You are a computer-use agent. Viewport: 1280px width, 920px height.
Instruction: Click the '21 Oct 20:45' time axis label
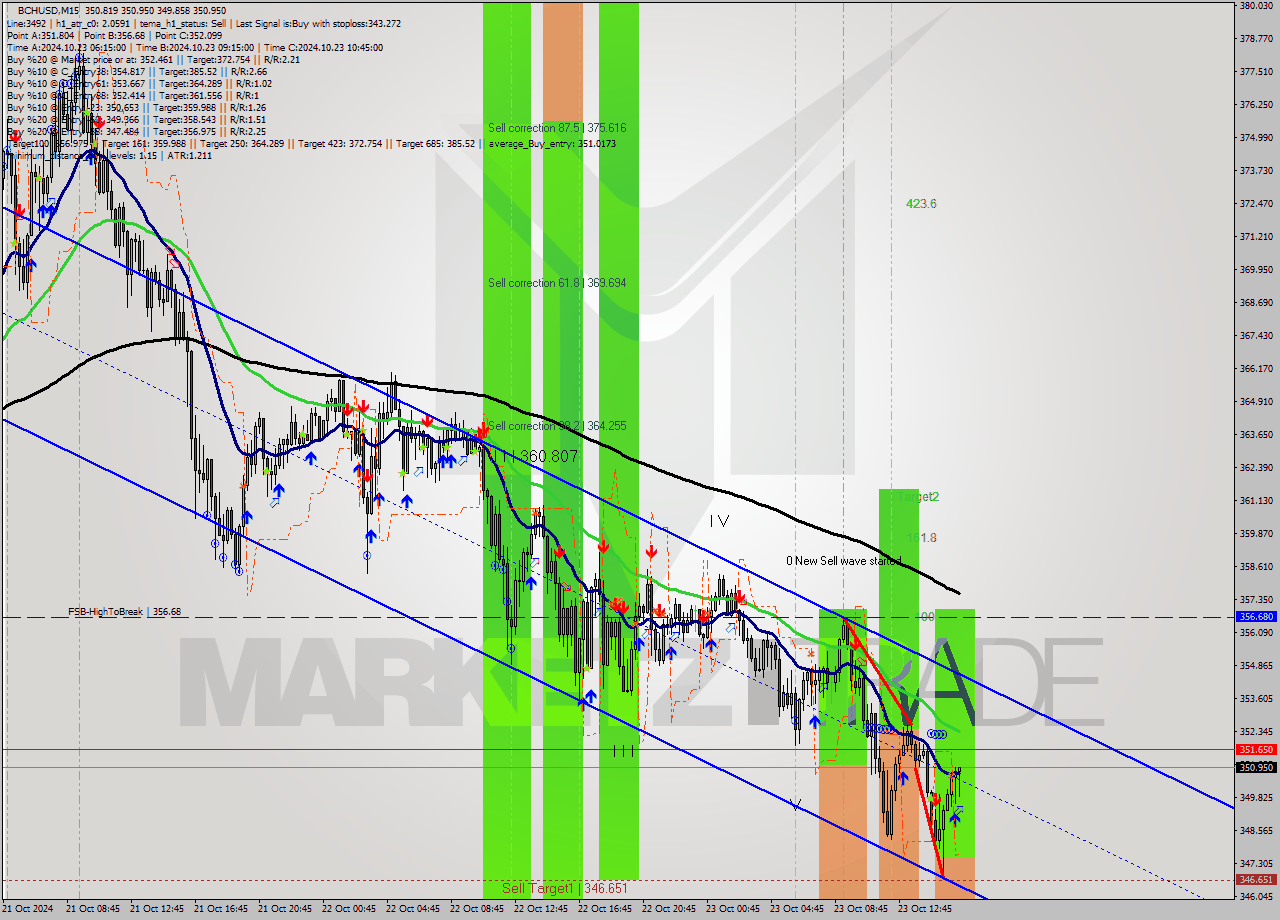click(x=285, y=910)
